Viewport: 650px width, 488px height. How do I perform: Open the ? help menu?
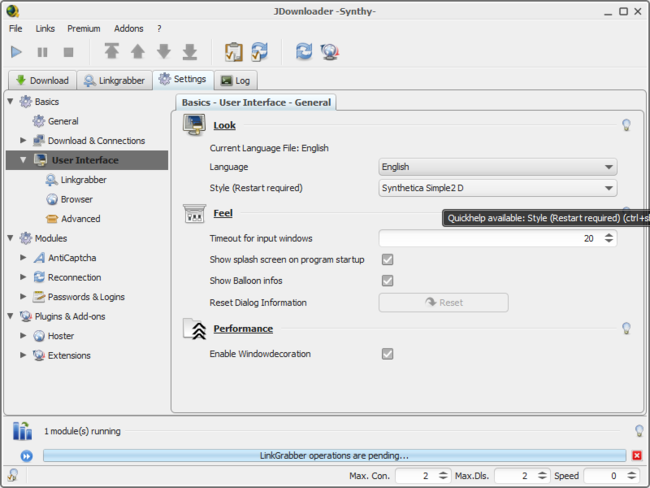[x=159, y=29]
